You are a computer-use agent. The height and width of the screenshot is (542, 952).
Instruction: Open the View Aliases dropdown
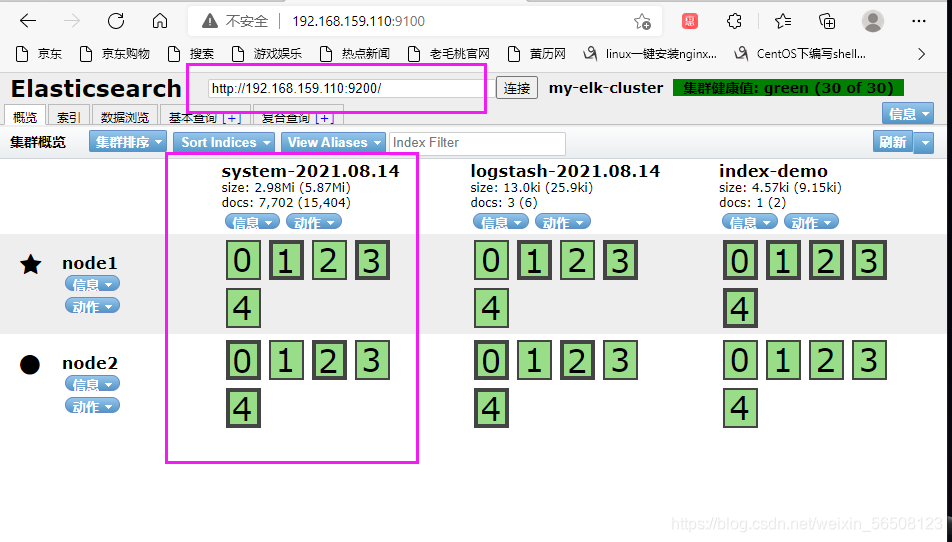click(x=333, y=142)
